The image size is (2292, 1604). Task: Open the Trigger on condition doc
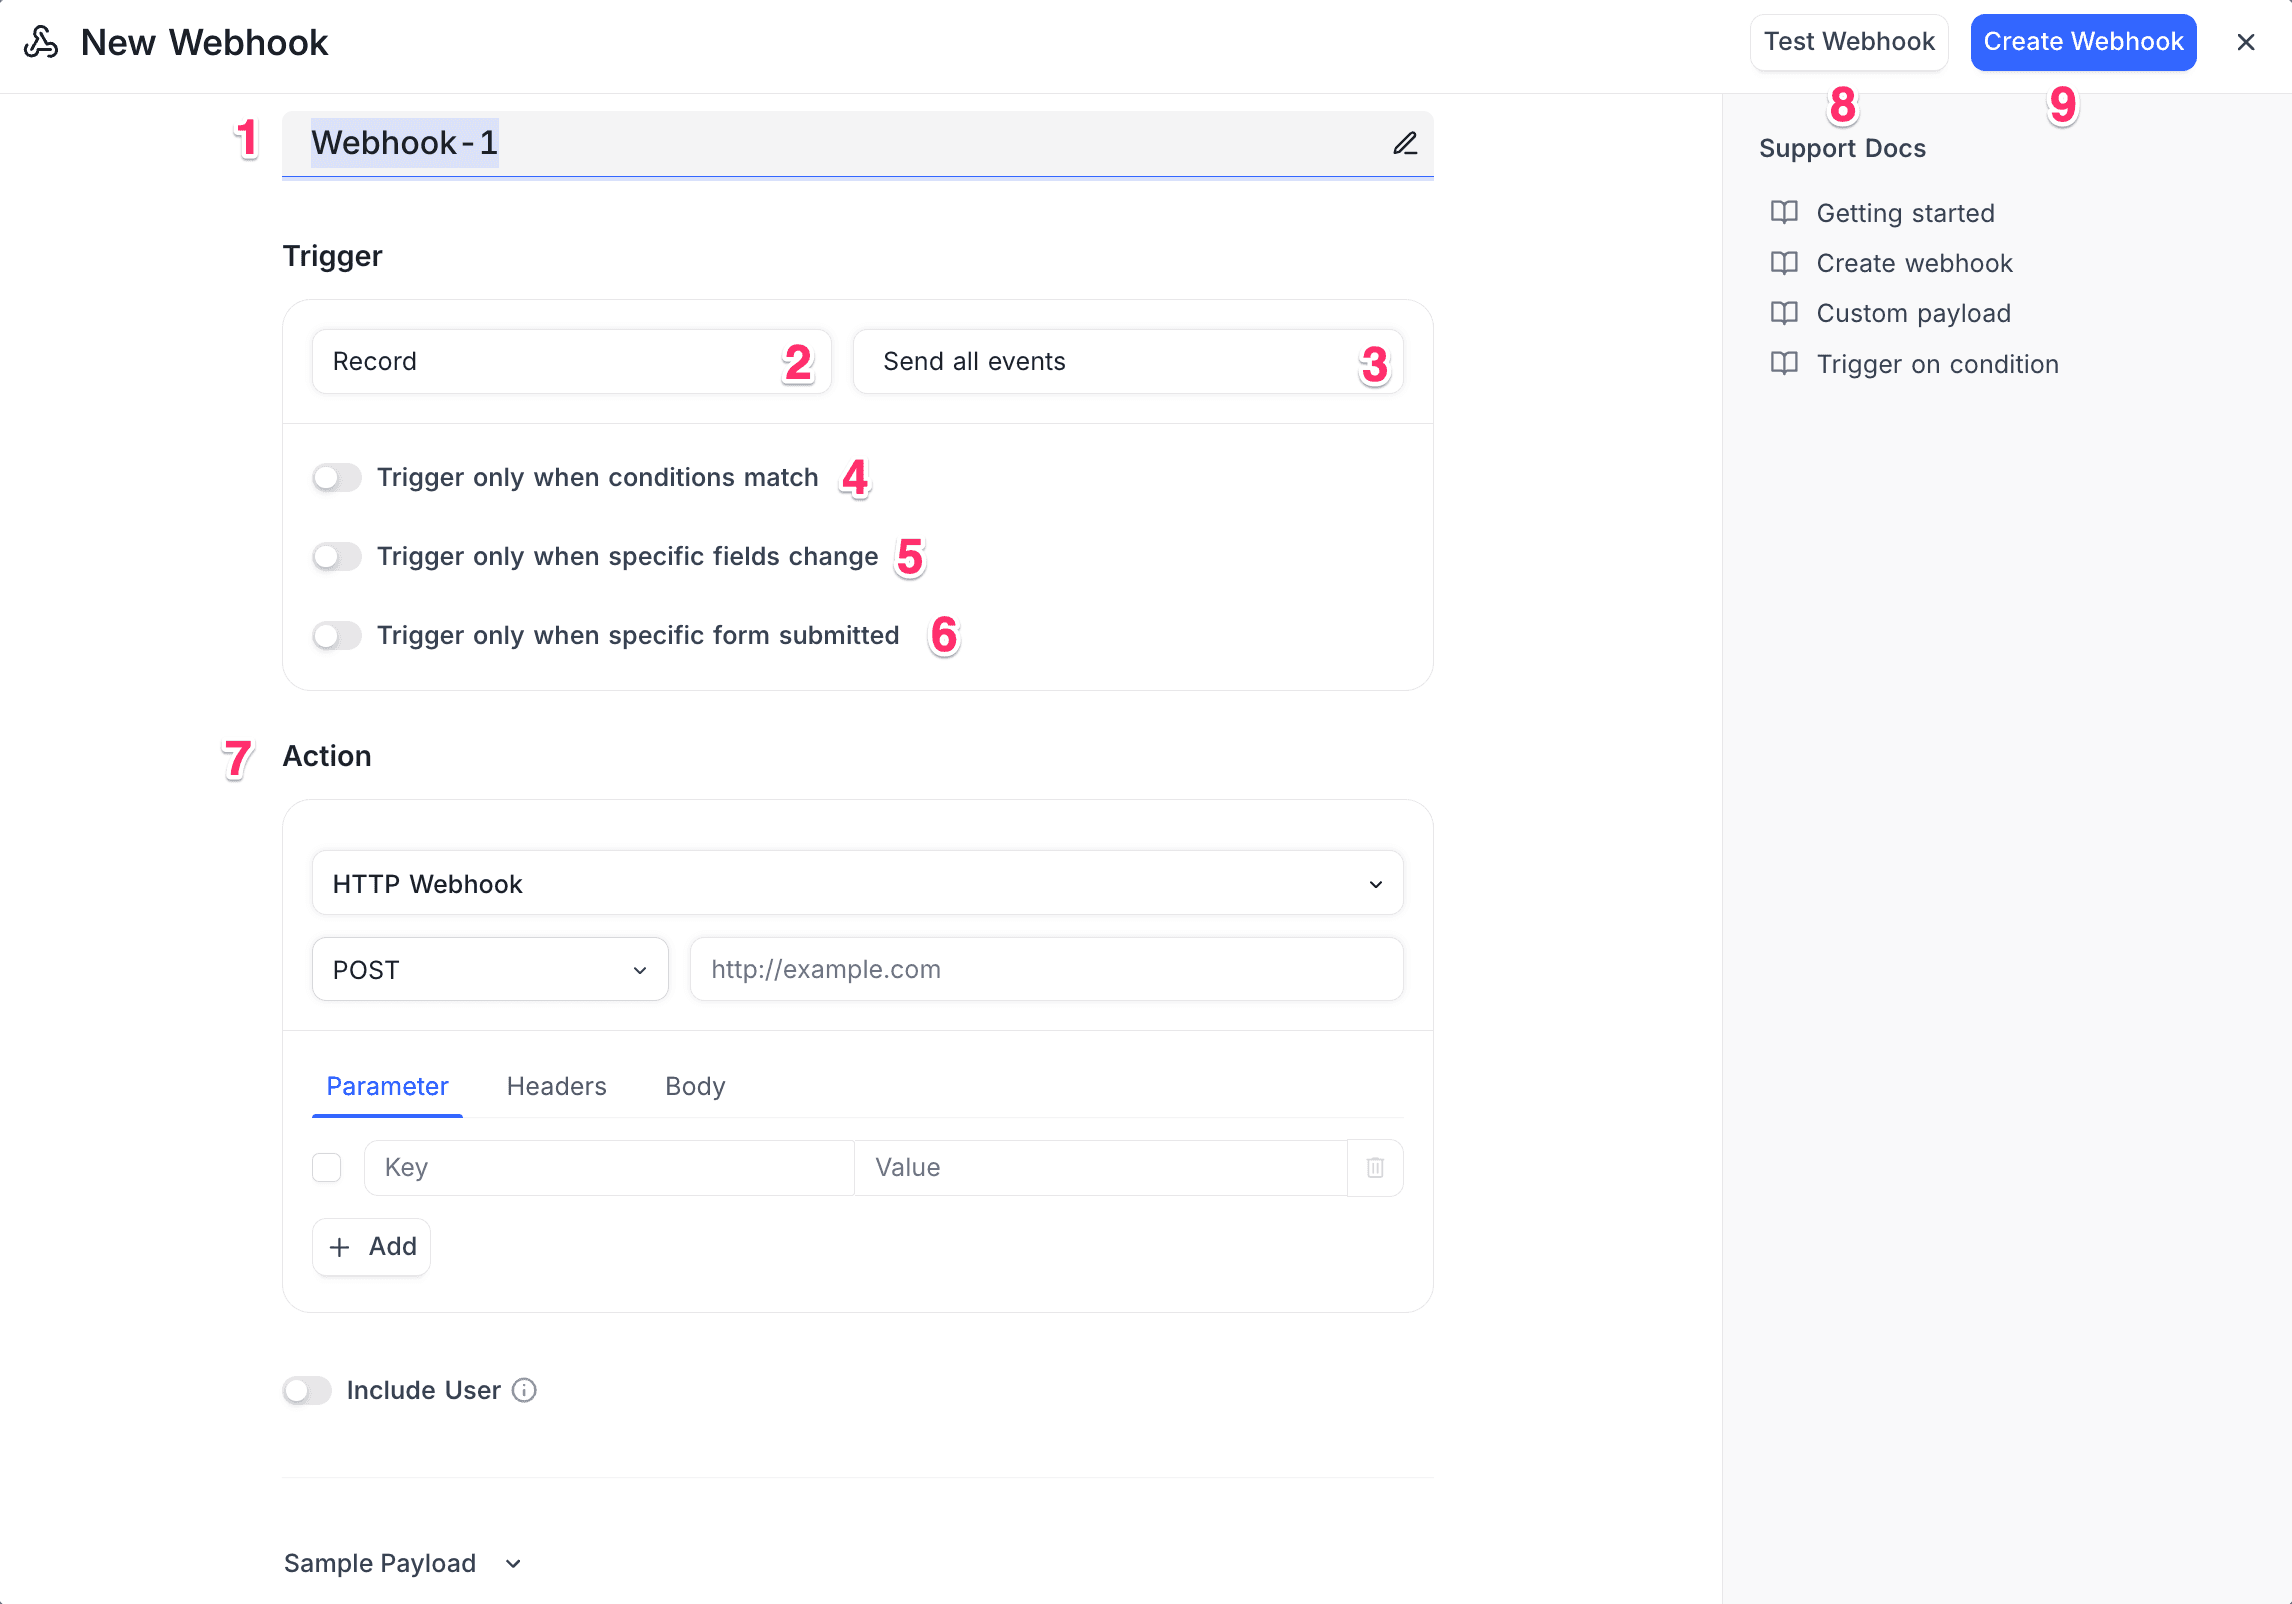click(x=1937, y=364)
